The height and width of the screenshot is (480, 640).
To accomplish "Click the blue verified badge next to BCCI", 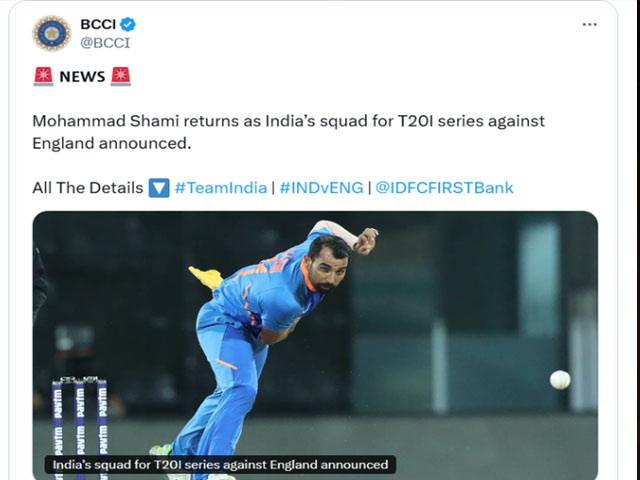I will click(x=128, y=24).
